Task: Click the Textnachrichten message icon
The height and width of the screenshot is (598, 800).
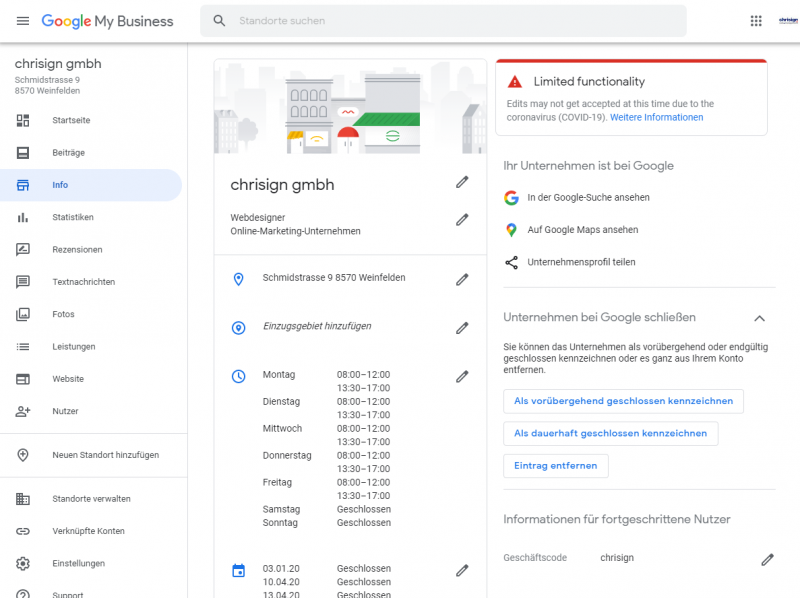Action: (x=23, y=282)
